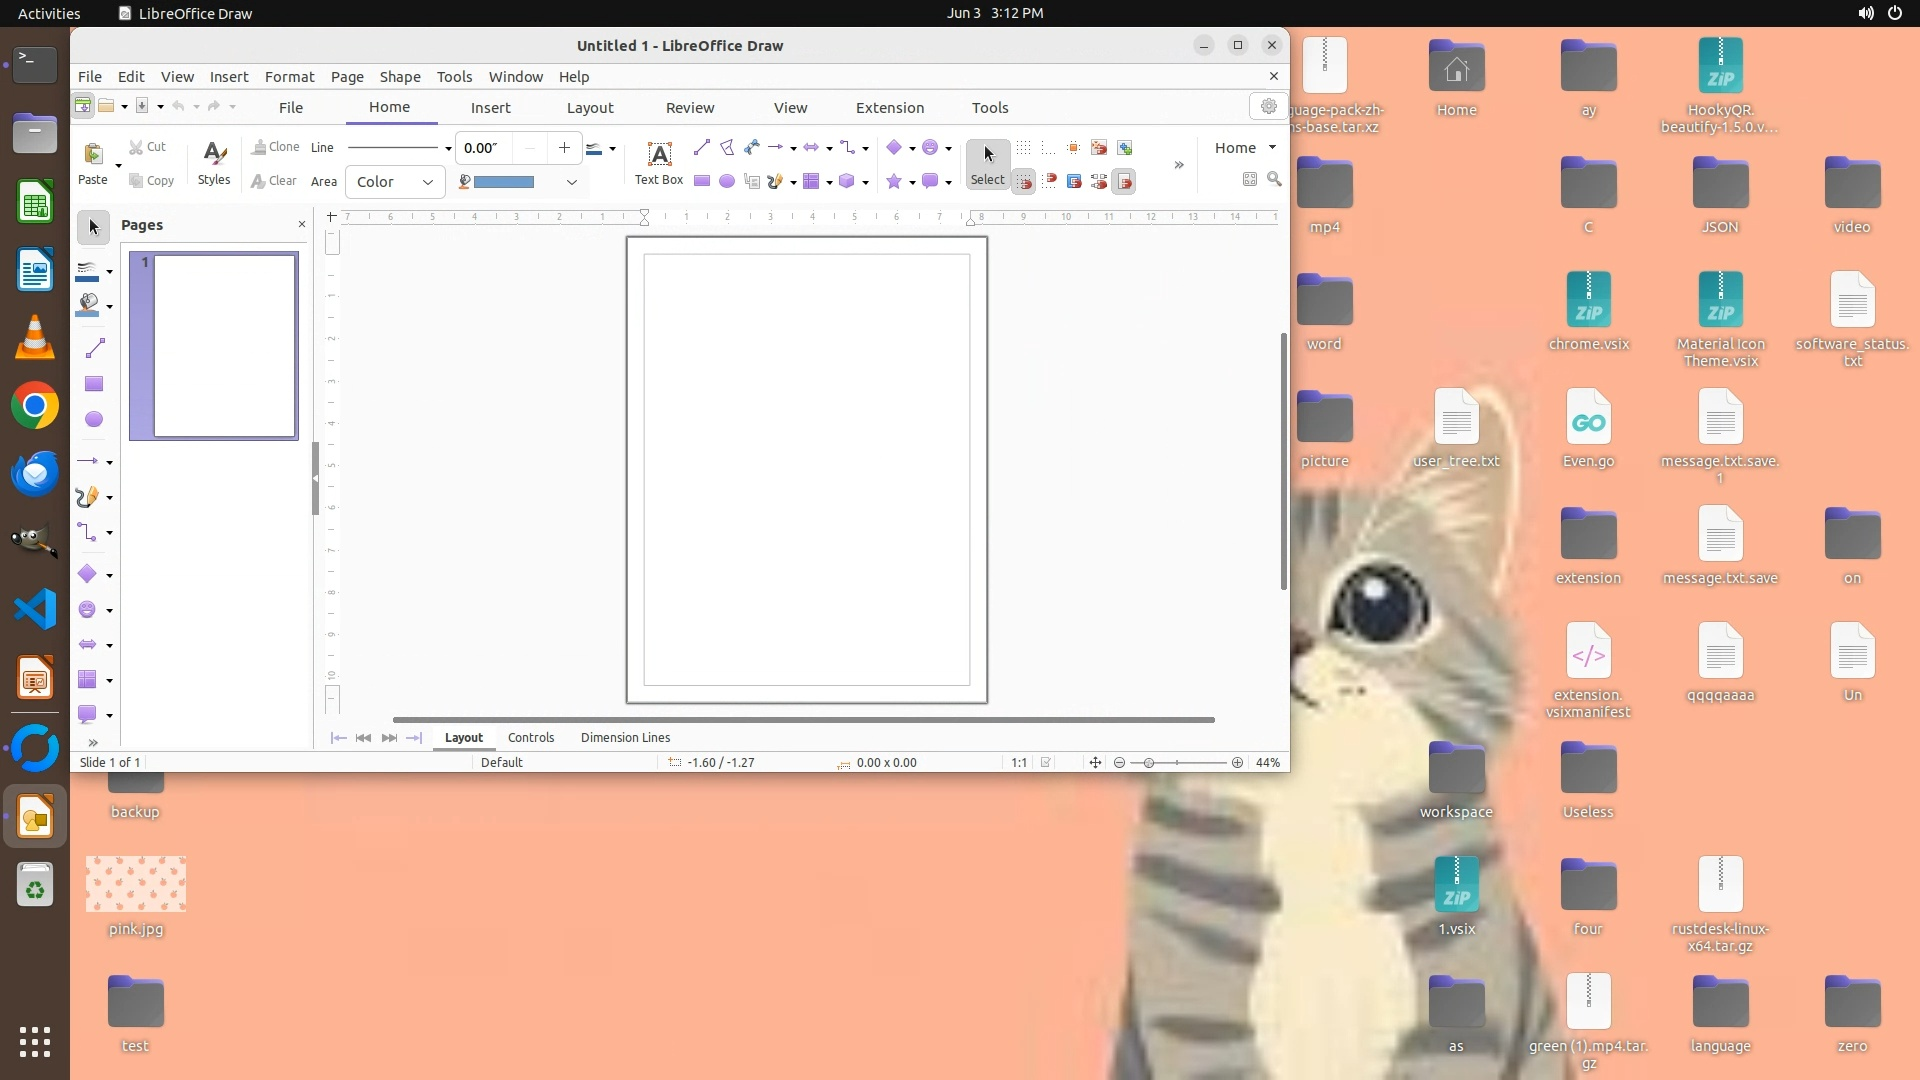Click Stars and Banners shape icon

tap(894, 182)
